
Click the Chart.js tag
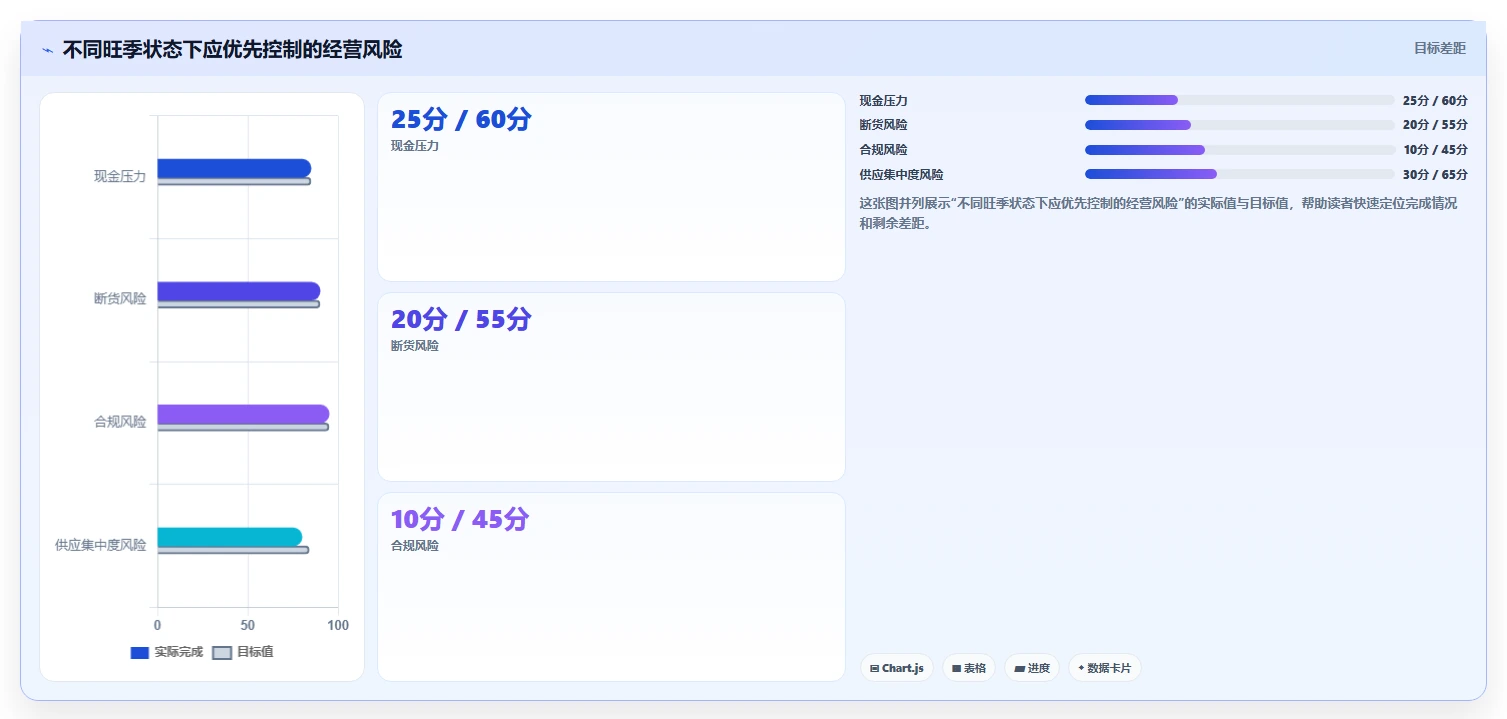pos(897,668)
